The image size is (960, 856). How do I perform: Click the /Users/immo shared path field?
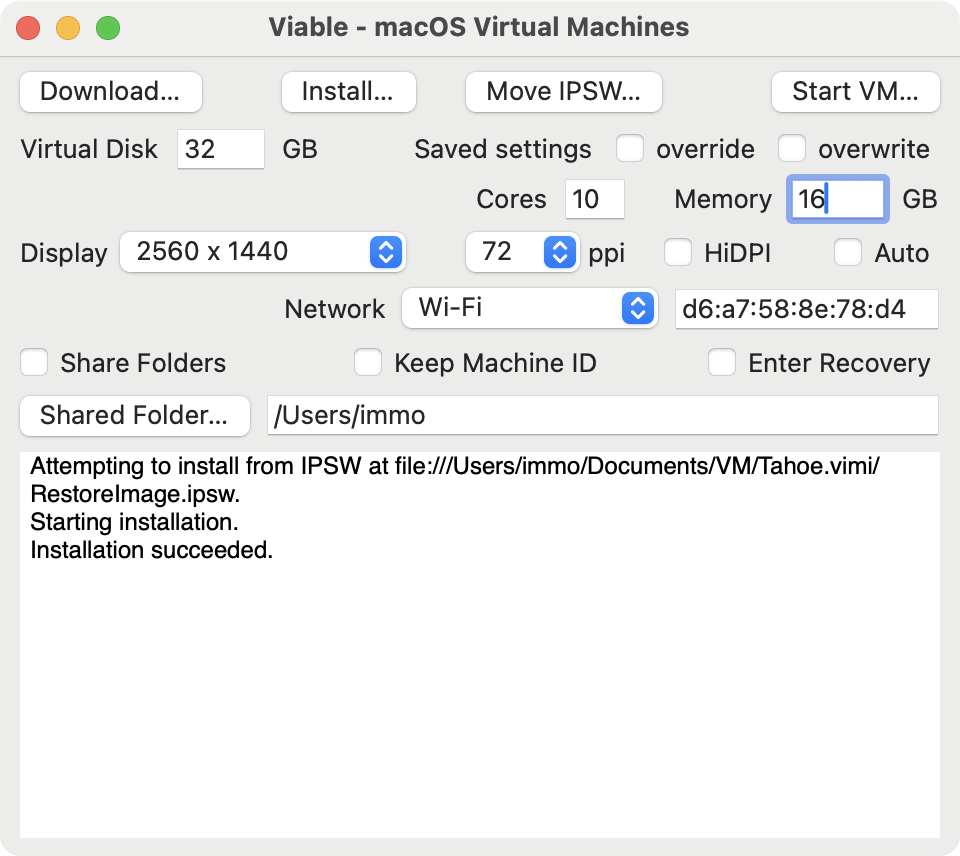602,415
